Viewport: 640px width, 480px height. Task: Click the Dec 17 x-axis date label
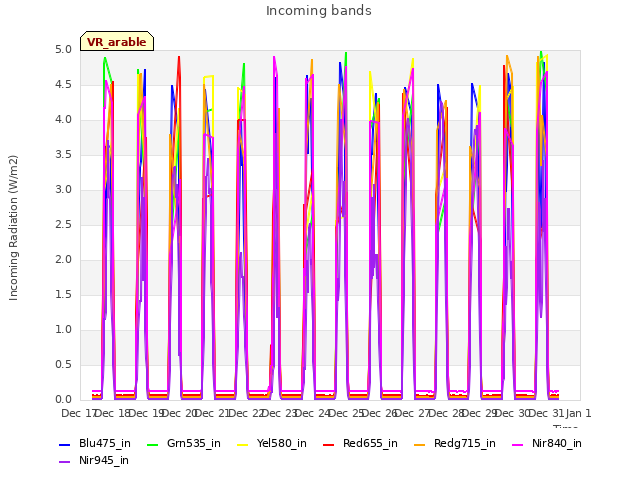pyautogui.click(x=78, y=413)
